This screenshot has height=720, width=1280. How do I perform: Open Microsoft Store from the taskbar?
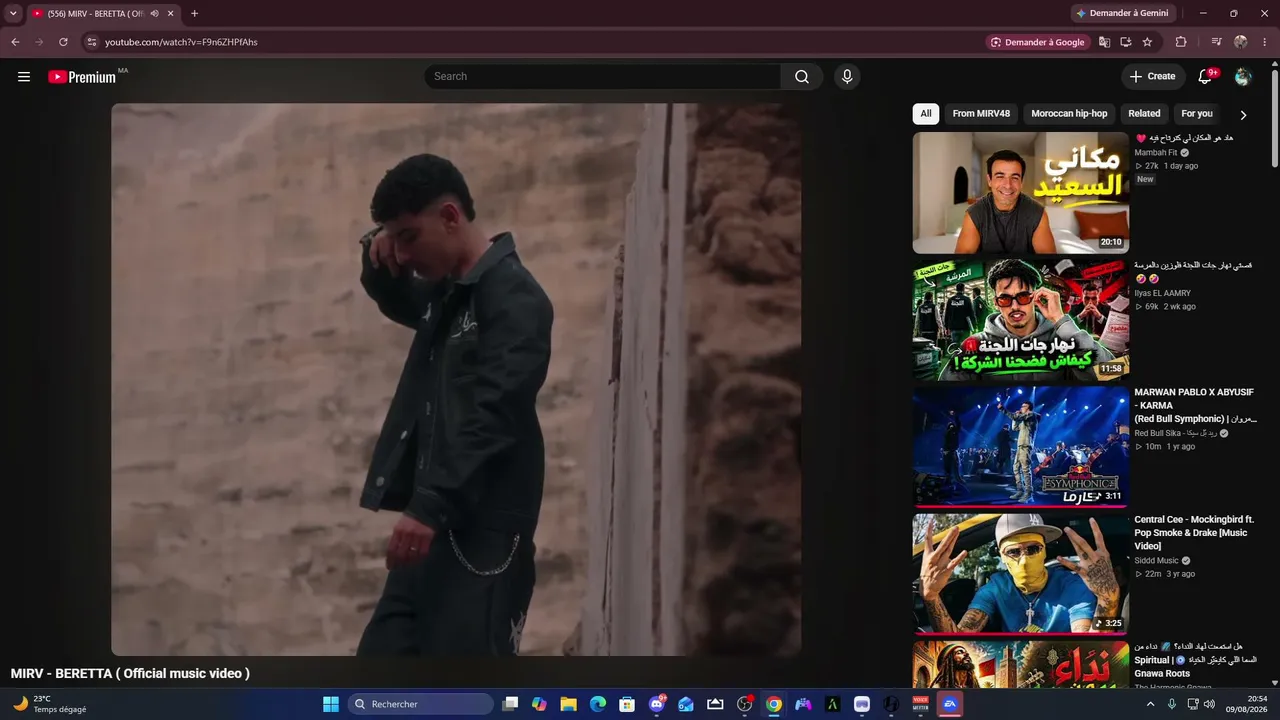coord(627,704)
